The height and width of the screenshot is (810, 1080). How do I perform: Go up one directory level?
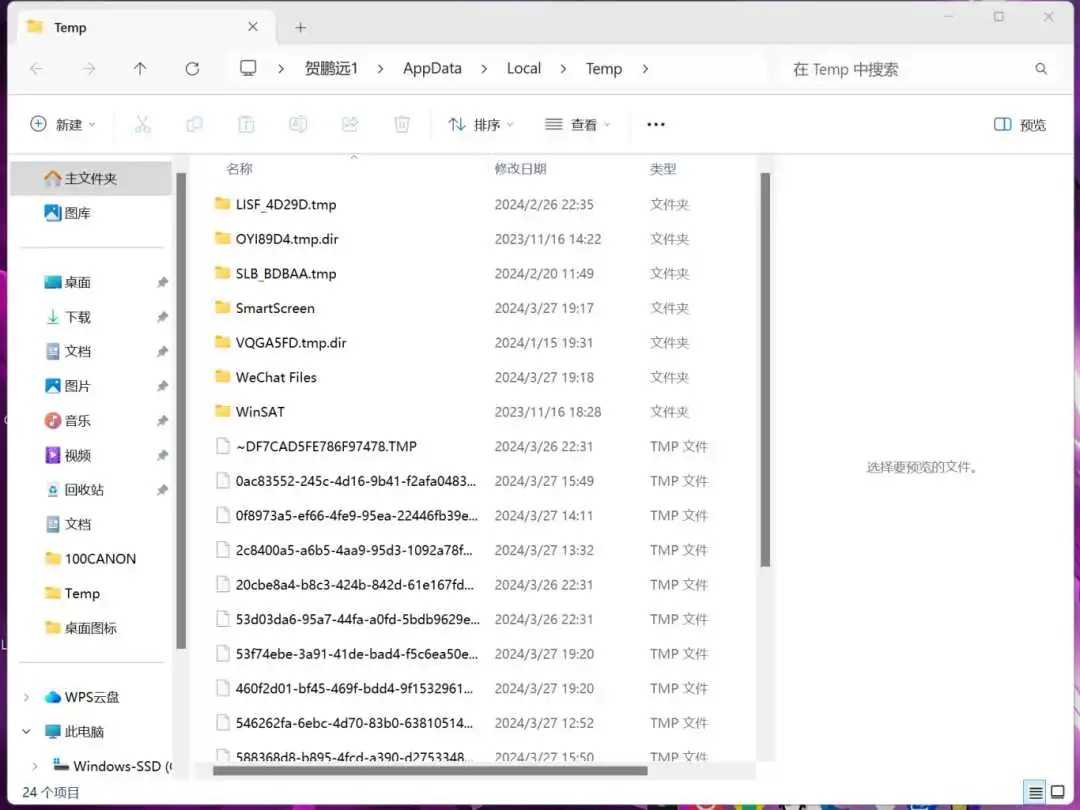tap(140, 69)
